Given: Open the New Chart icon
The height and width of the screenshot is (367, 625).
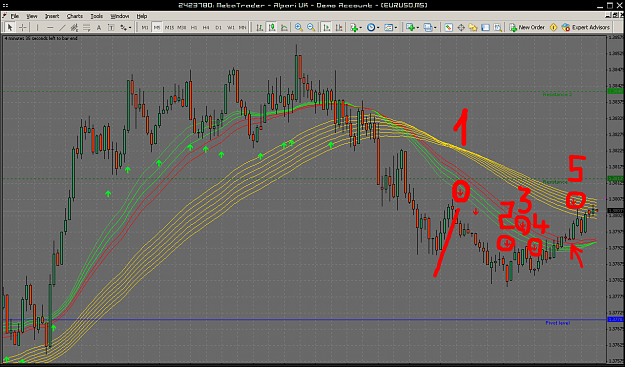Looking at the screenshot, I should click(x=410, y=27).
